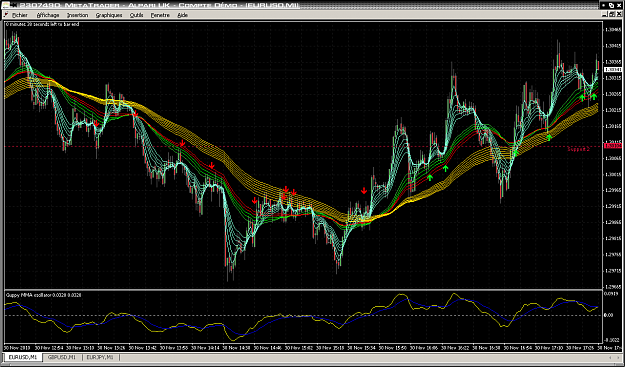The width and height of the screenshot is (625, 367).
Task: Click the 1.30465 price scale value
Action: click(613, 30)
